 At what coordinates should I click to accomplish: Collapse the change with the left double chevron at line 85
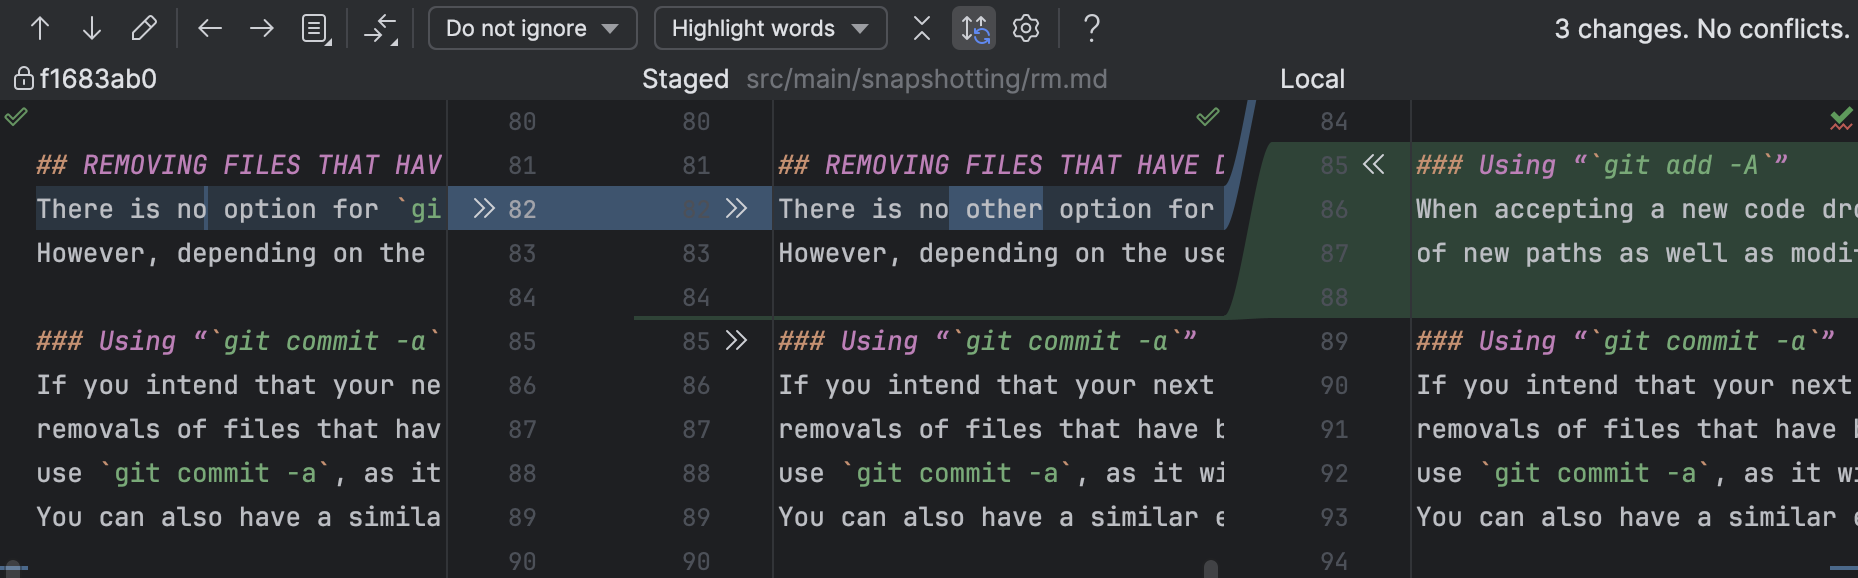[1375, 165]
